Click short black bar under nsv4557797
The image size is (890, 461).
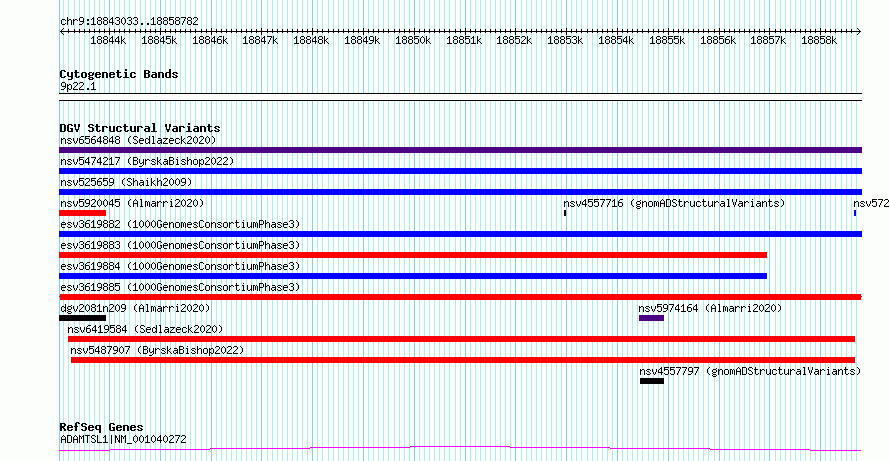click(x=652, y=381)
